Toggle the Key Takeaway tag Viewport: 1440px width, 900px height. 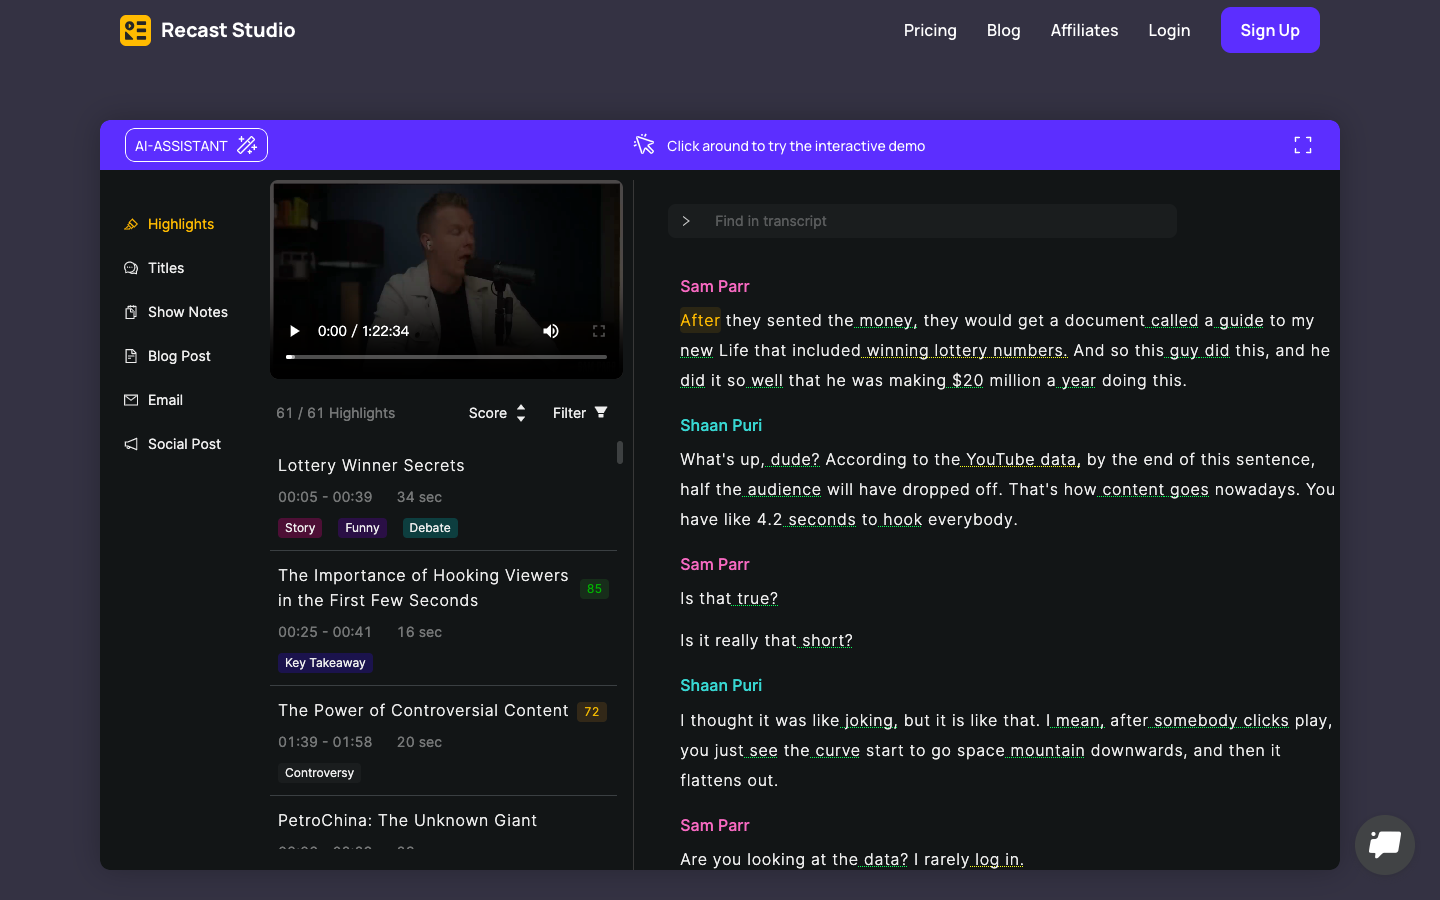[325, 663]
